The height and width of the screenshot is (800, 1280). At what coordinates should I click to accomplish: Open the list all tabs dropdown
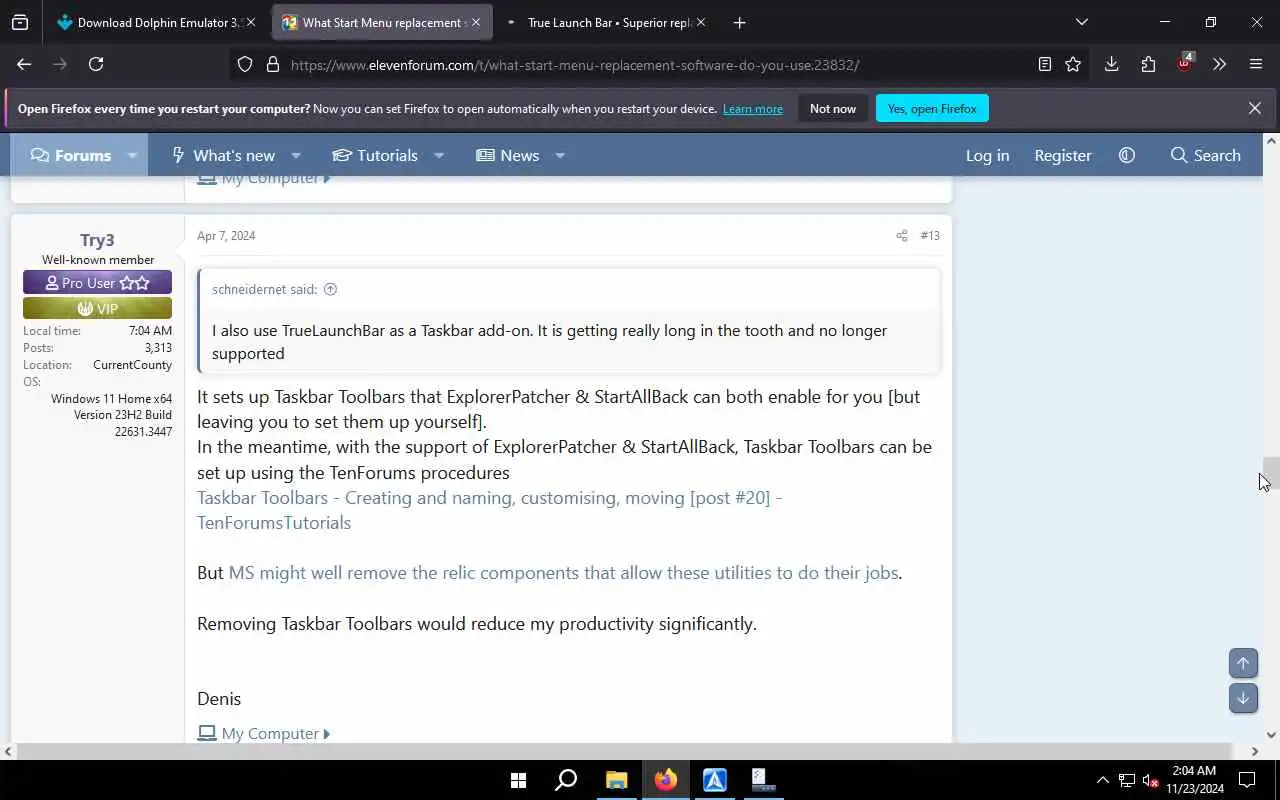[1081, 22]
